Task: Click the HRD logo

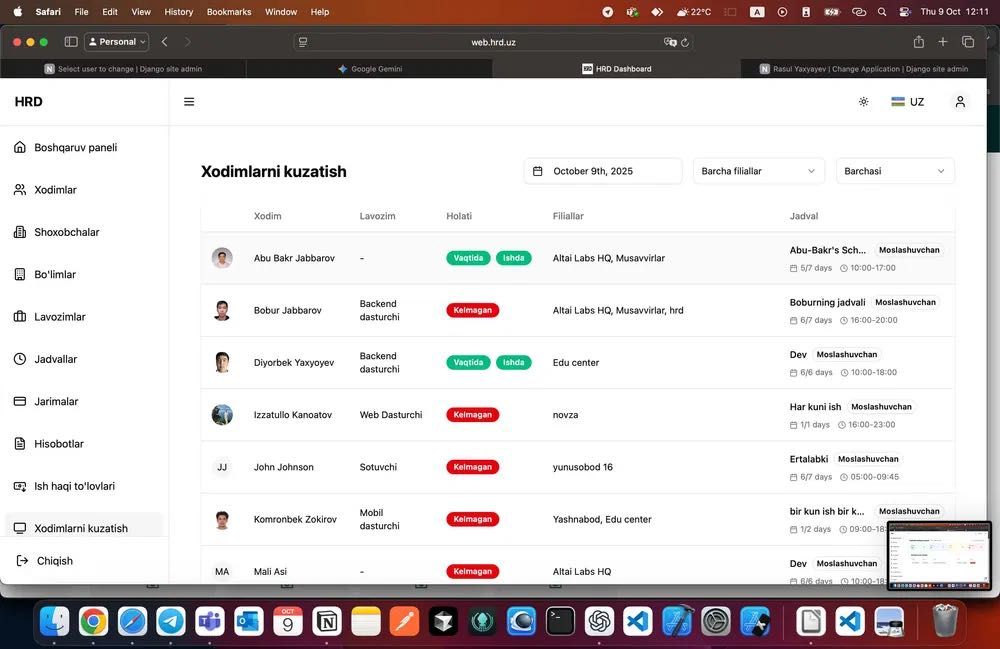Action: point(29,102)
